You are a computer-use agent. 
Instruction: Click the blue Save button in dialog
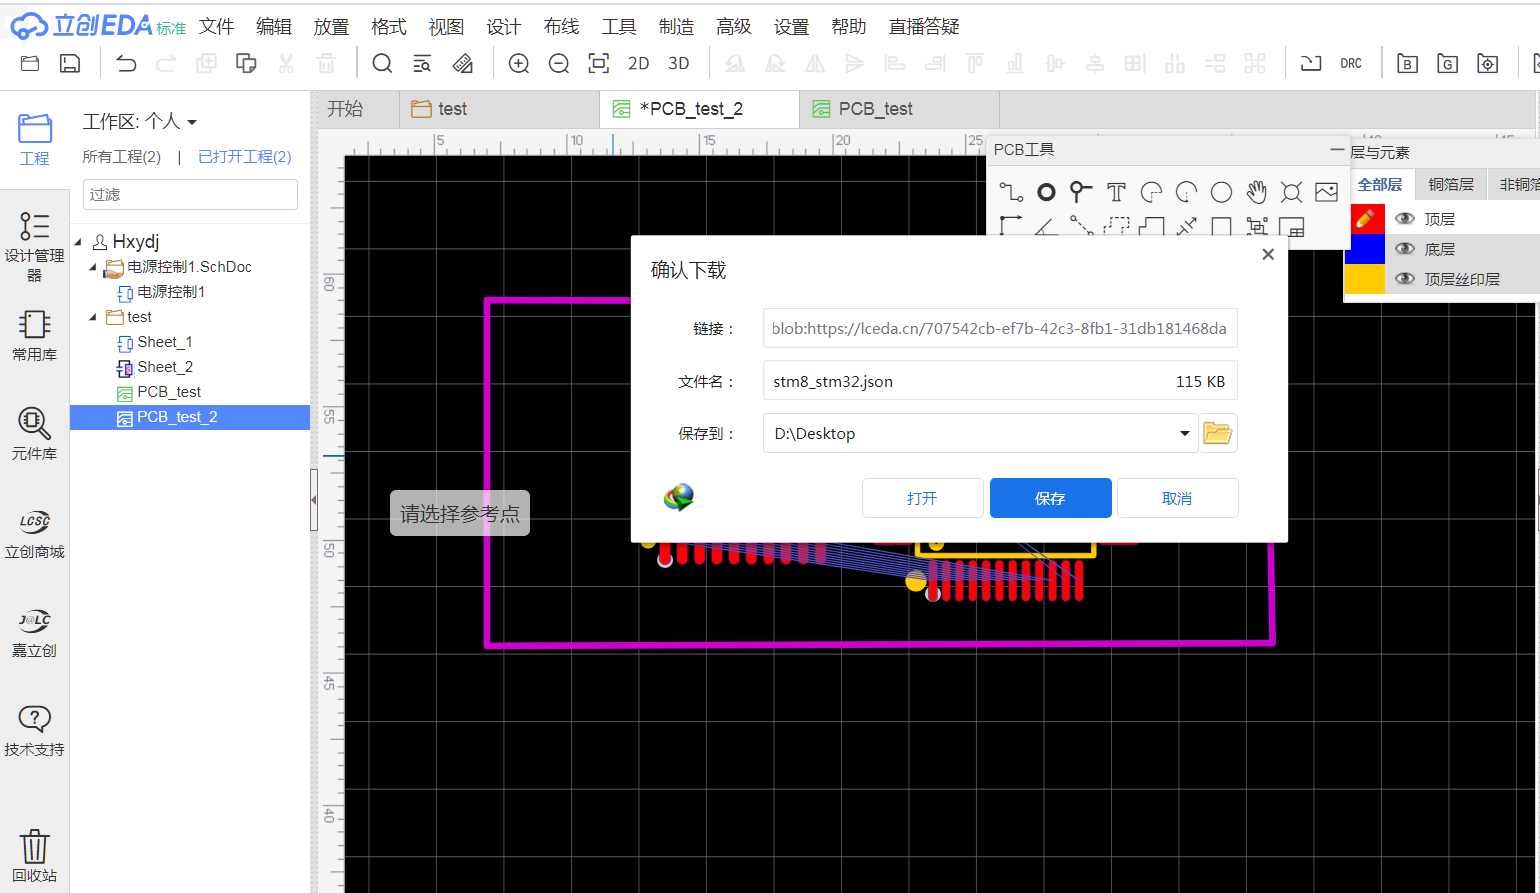(x=1050, y=498)
